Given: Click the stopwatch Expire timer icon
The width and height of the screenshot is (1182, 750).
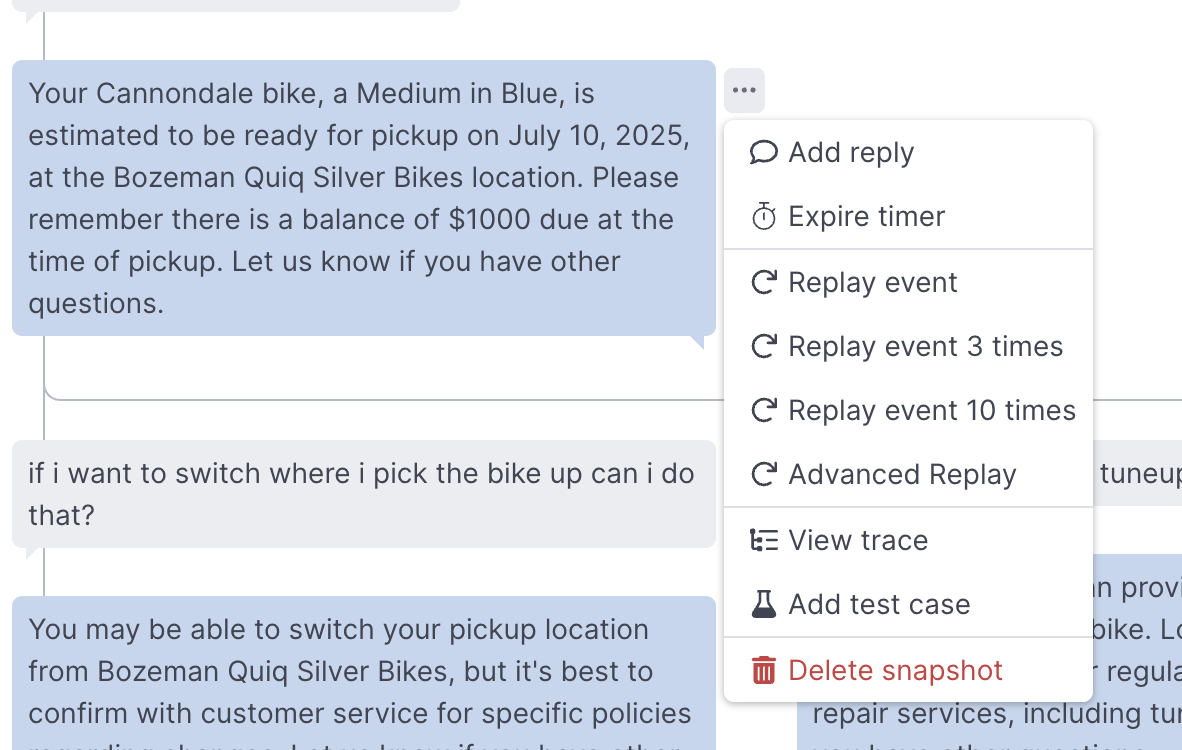Looking at the screenshot, I should tap(764, 216).
